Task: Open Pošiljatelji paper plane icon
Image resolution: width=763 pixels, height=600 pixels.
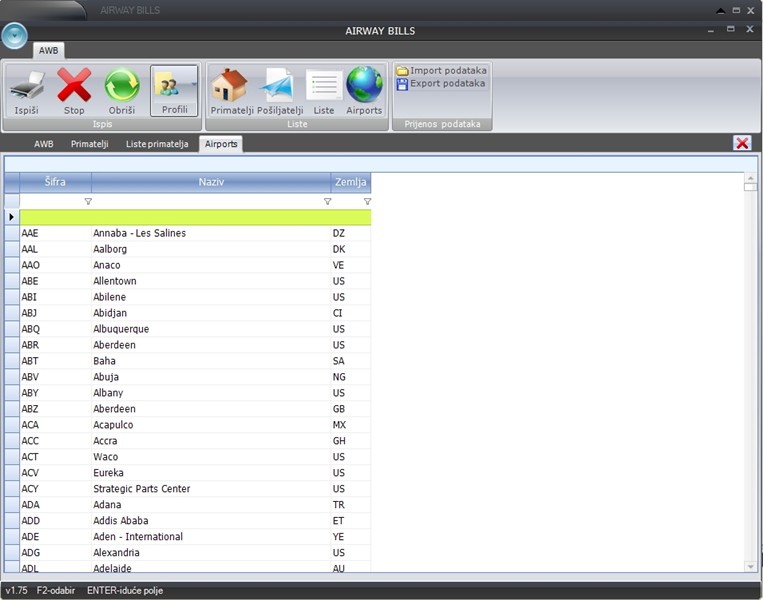Action: pyautogui.click(x=278, y=85)
